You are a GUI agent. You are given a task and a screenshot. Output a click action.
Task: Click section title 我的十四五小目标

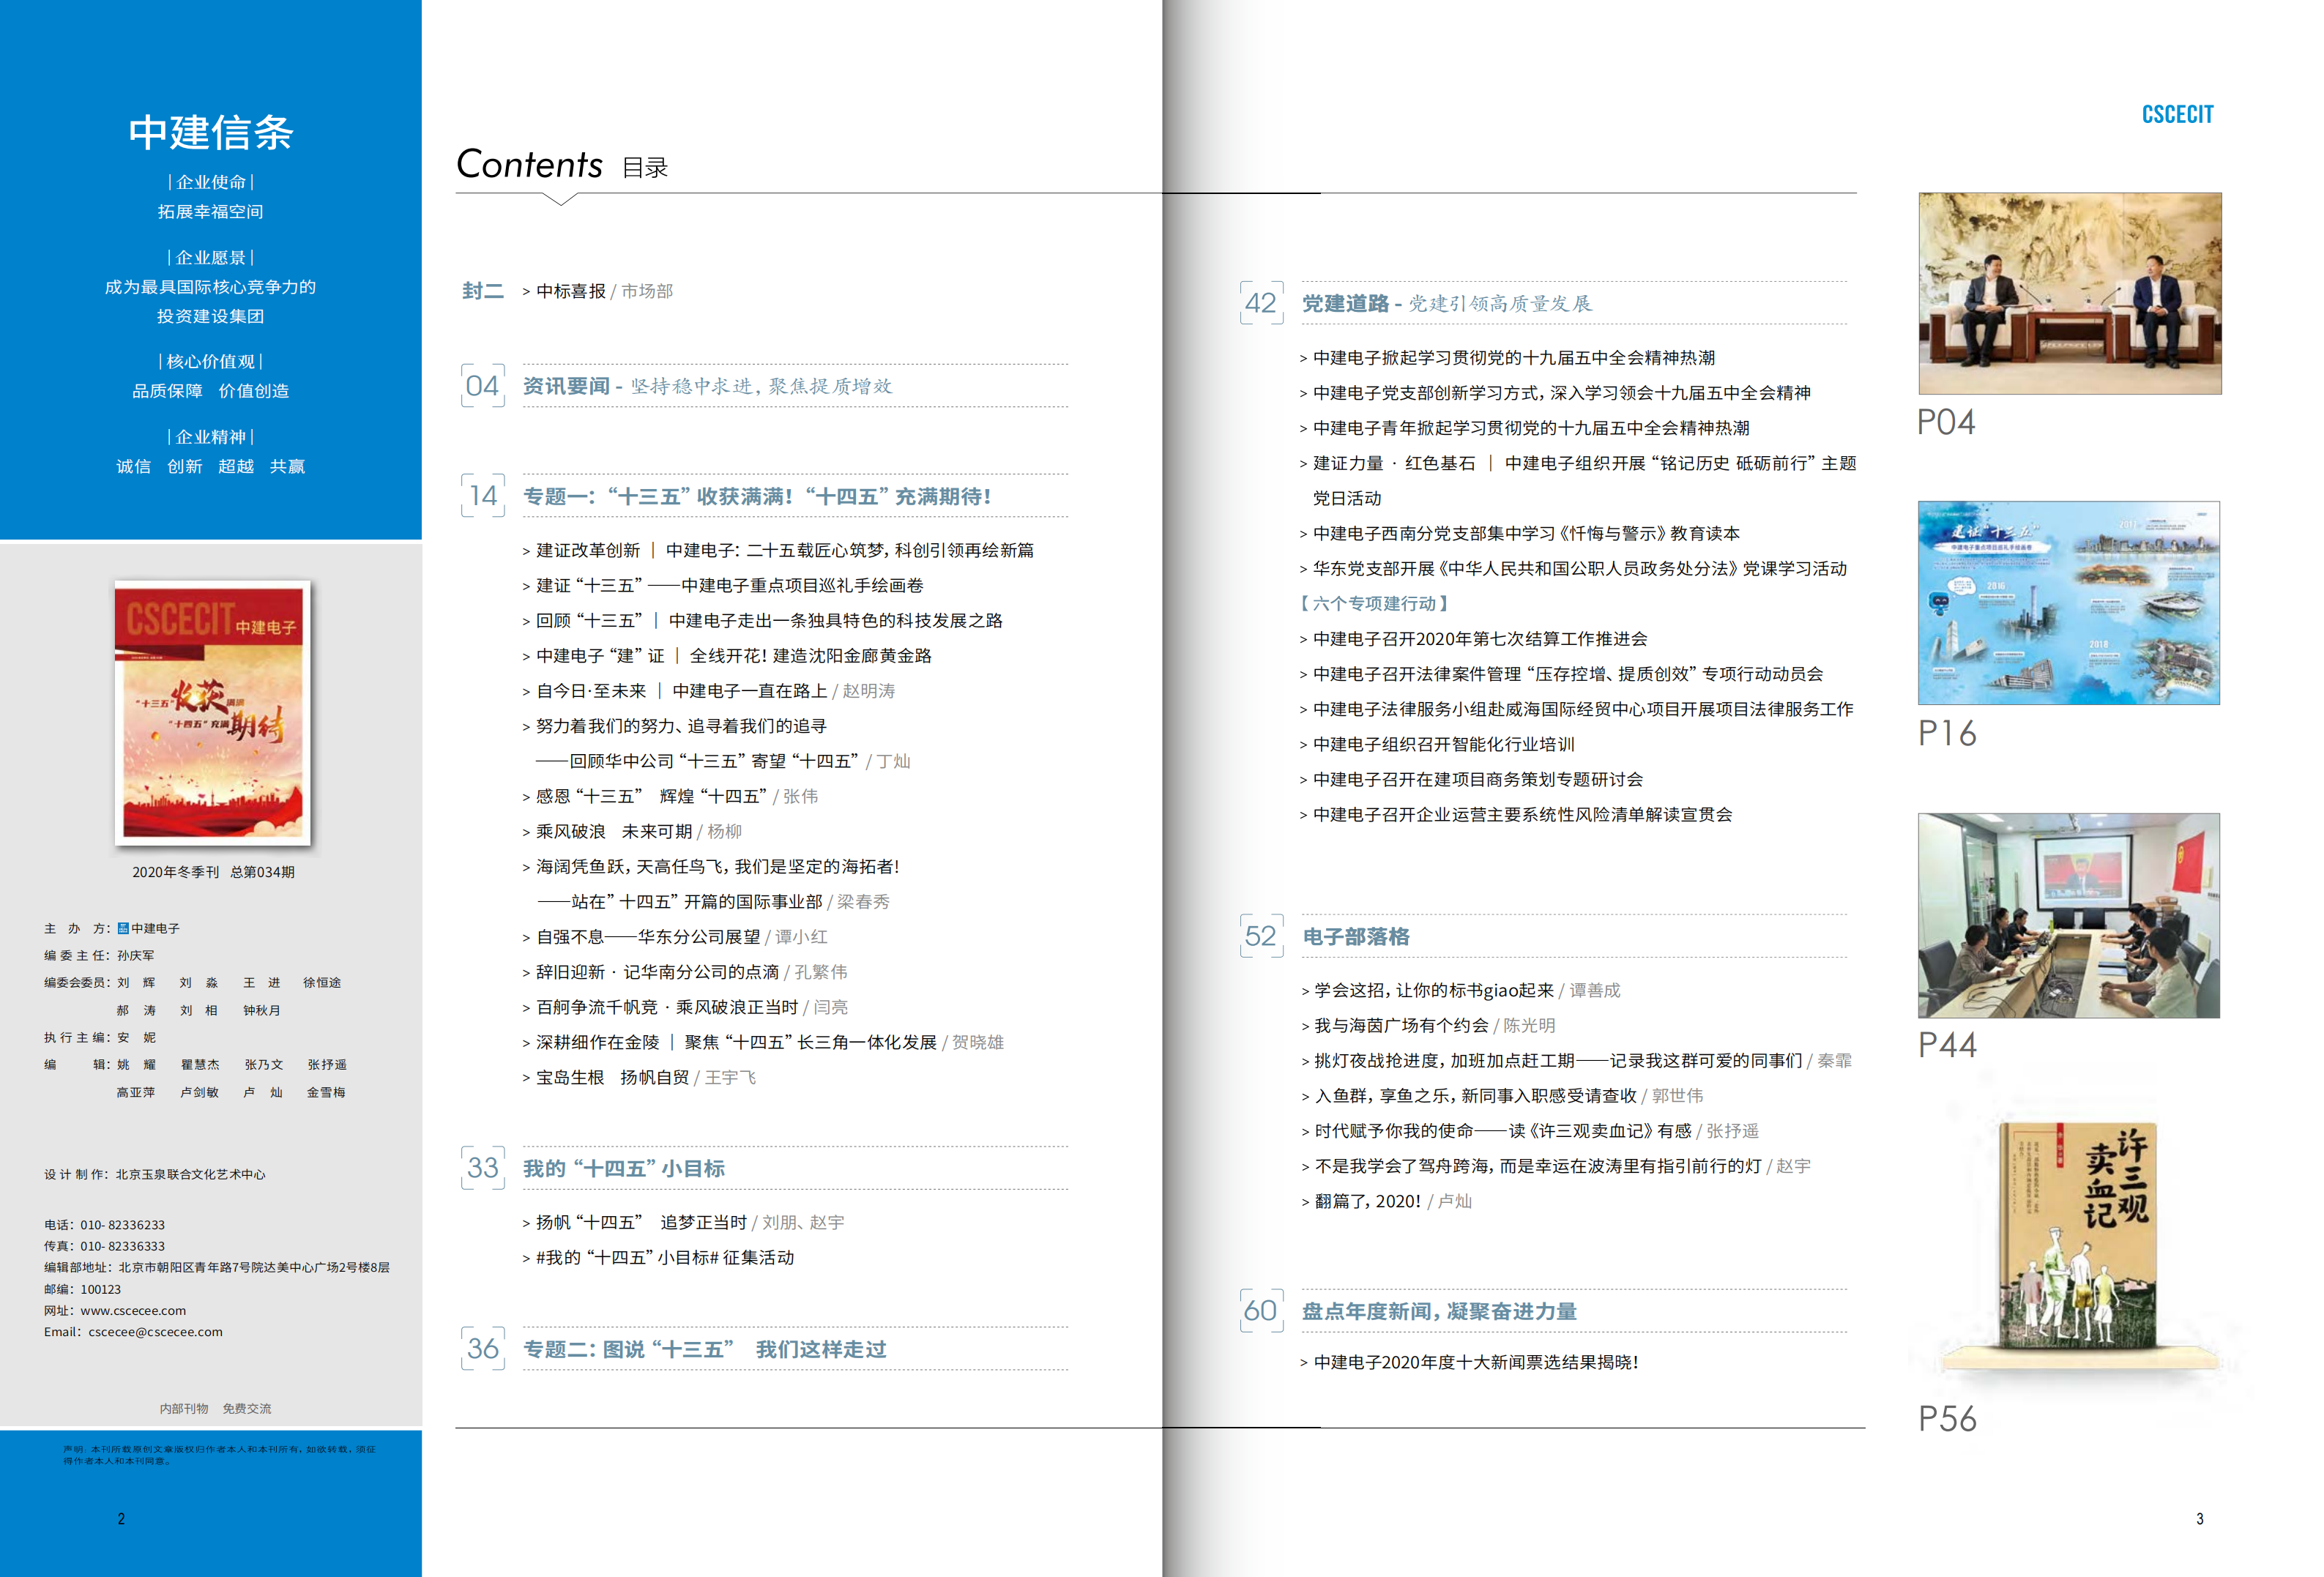tap(624, 1168)
